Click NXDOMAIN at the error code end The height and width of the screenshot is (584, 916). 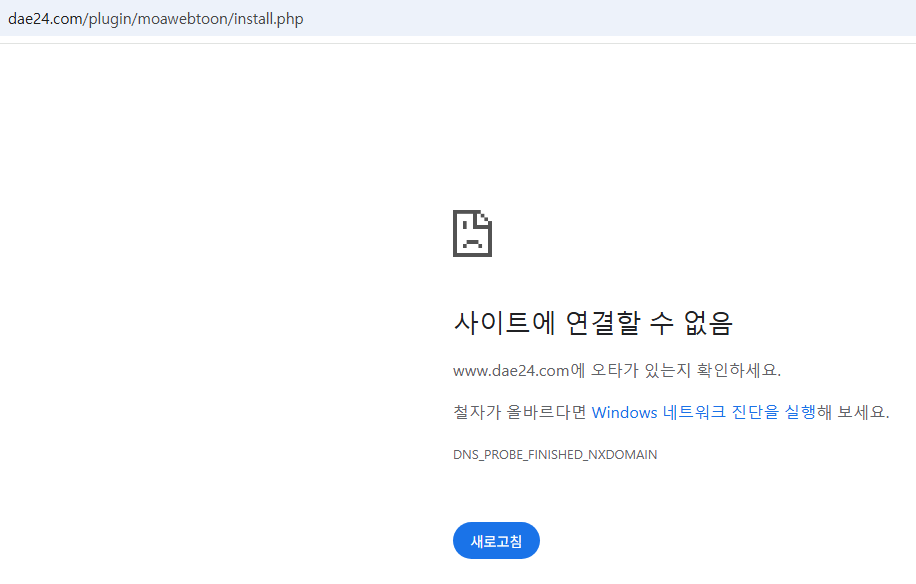[623, 454]
